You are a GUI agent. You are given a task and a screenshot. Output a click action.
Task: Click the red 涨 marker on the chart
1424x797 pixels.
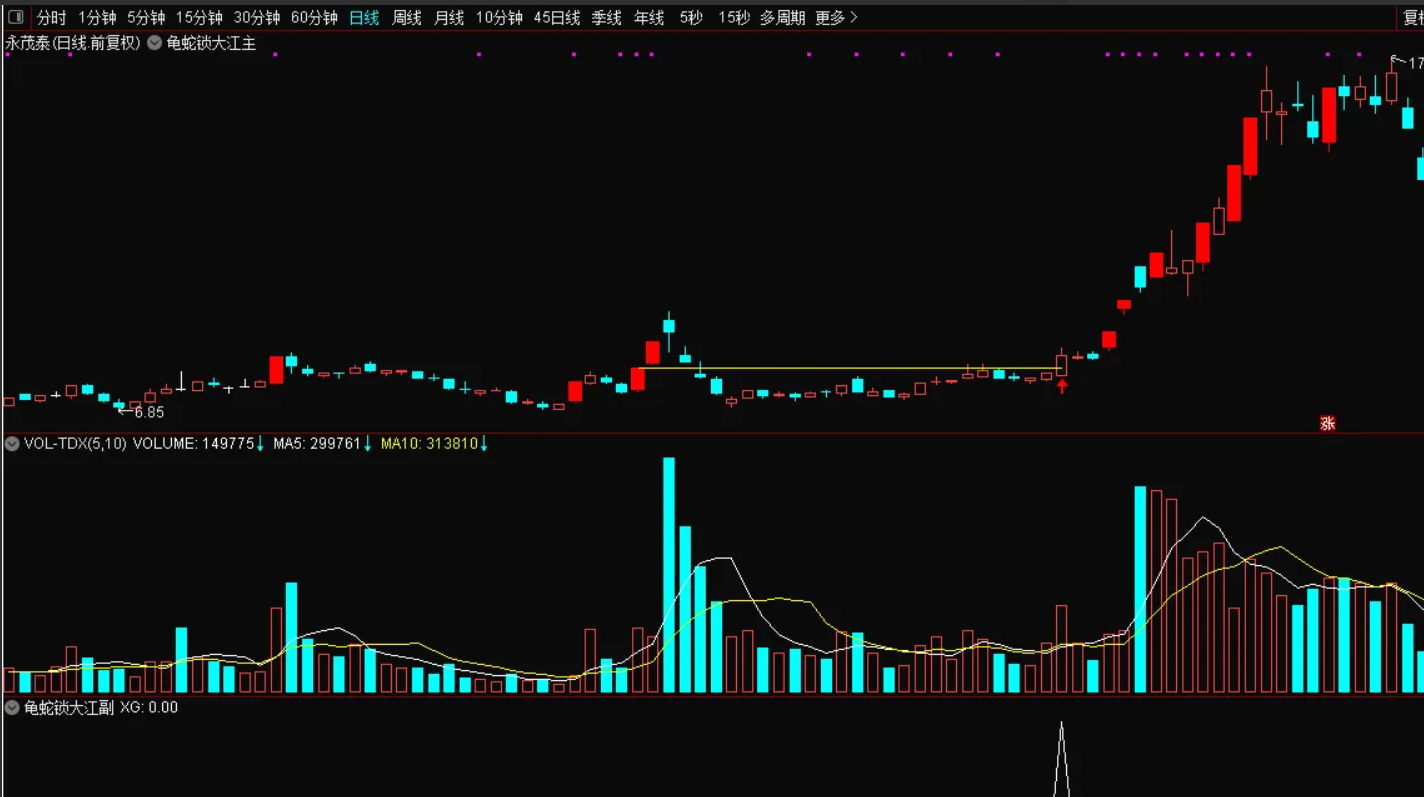(x=1328, y=423)
